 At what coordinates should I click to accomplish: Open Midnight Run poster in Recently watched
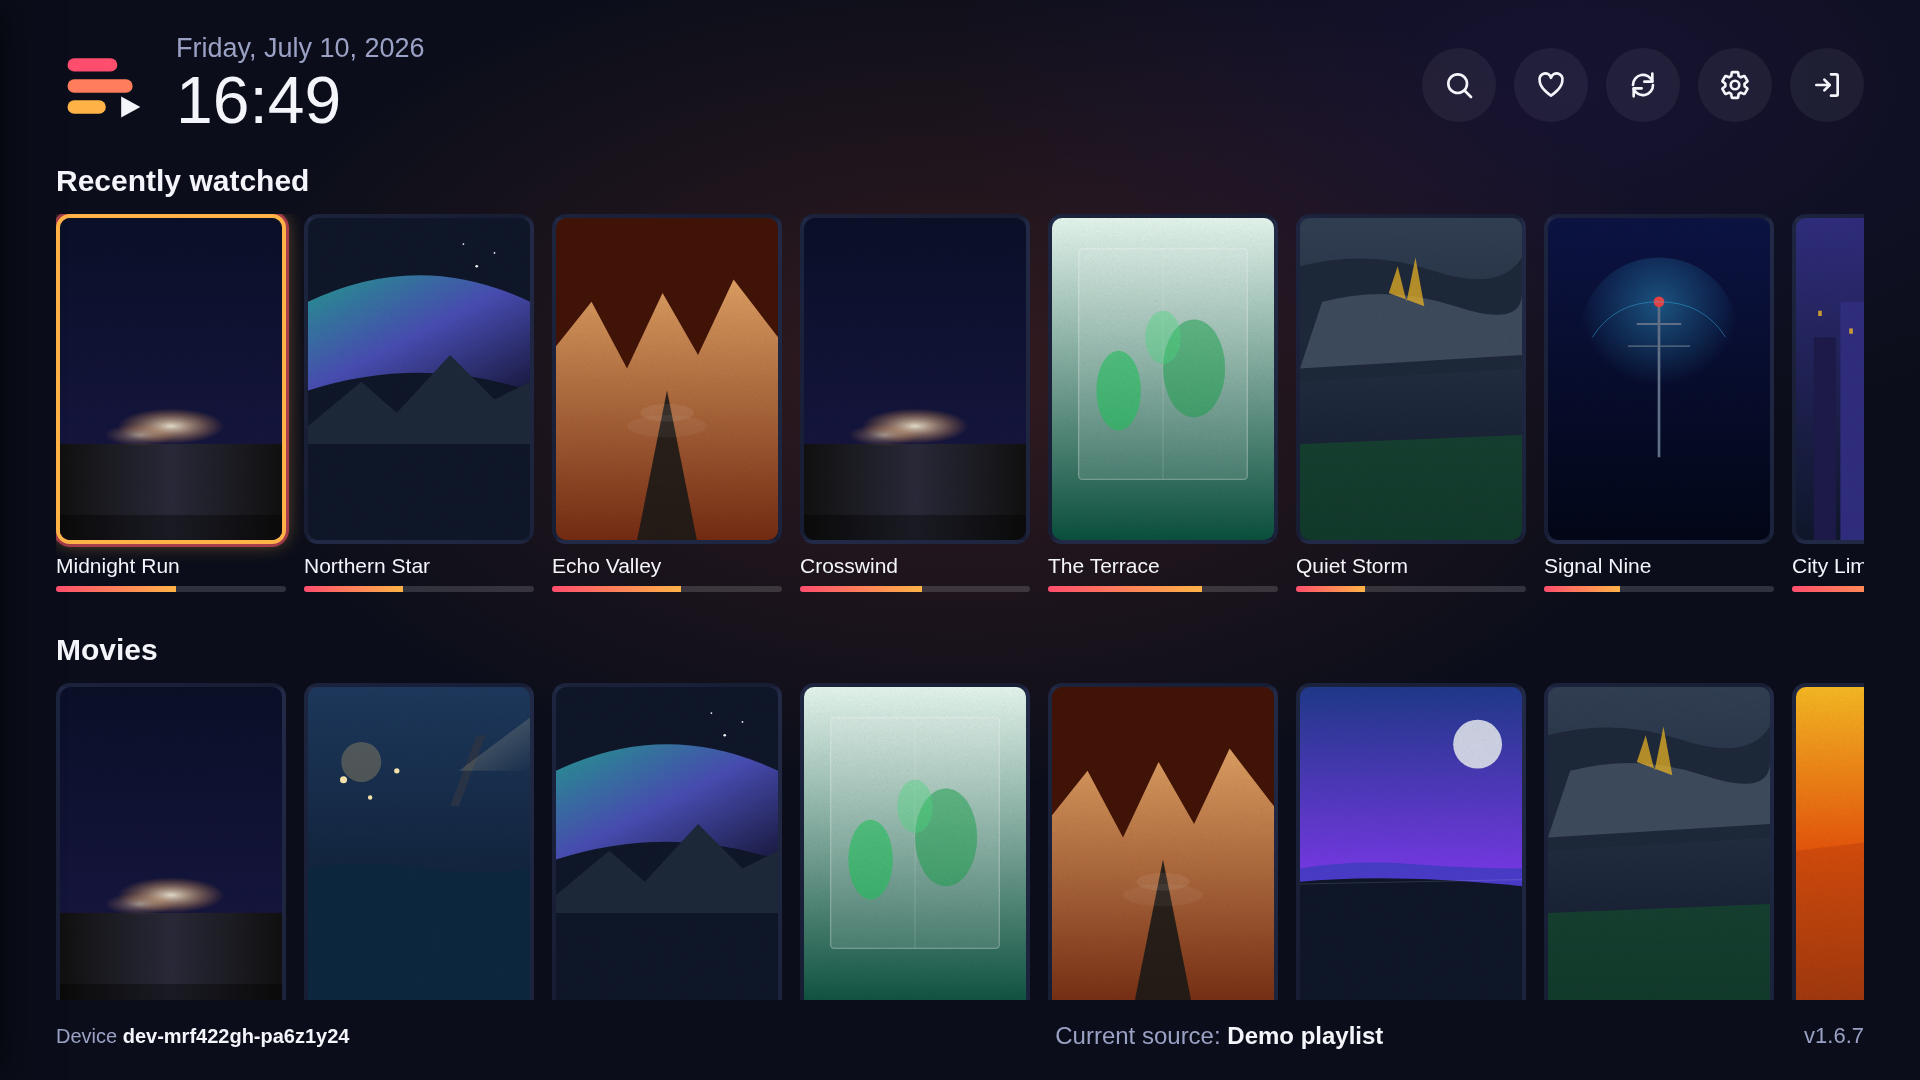click(171, 379)
